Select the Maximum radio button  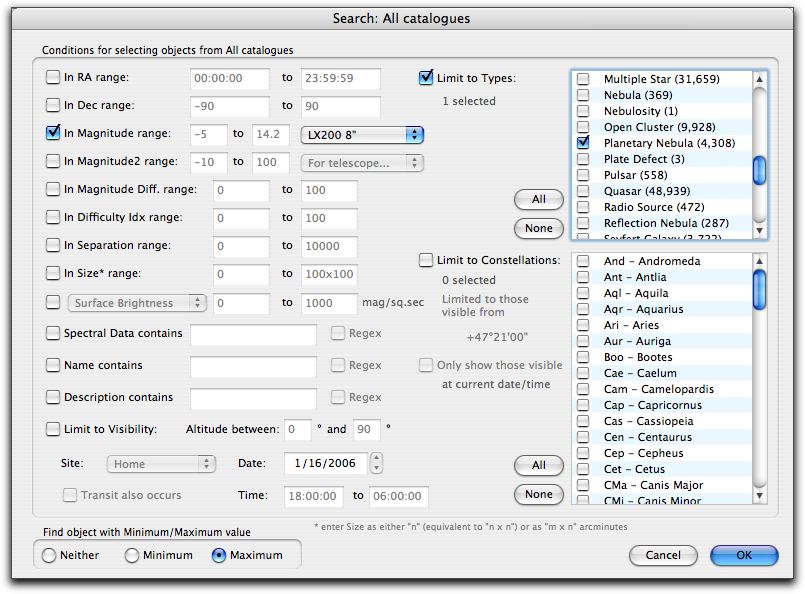(219, 555)
